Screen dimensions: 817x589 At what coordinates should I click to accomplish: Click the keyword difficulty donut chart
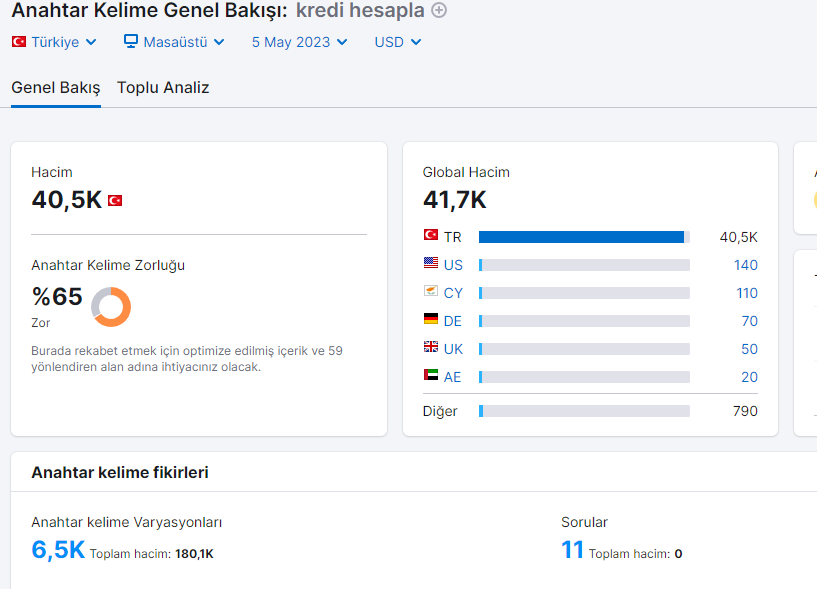[x=111, y=306]
